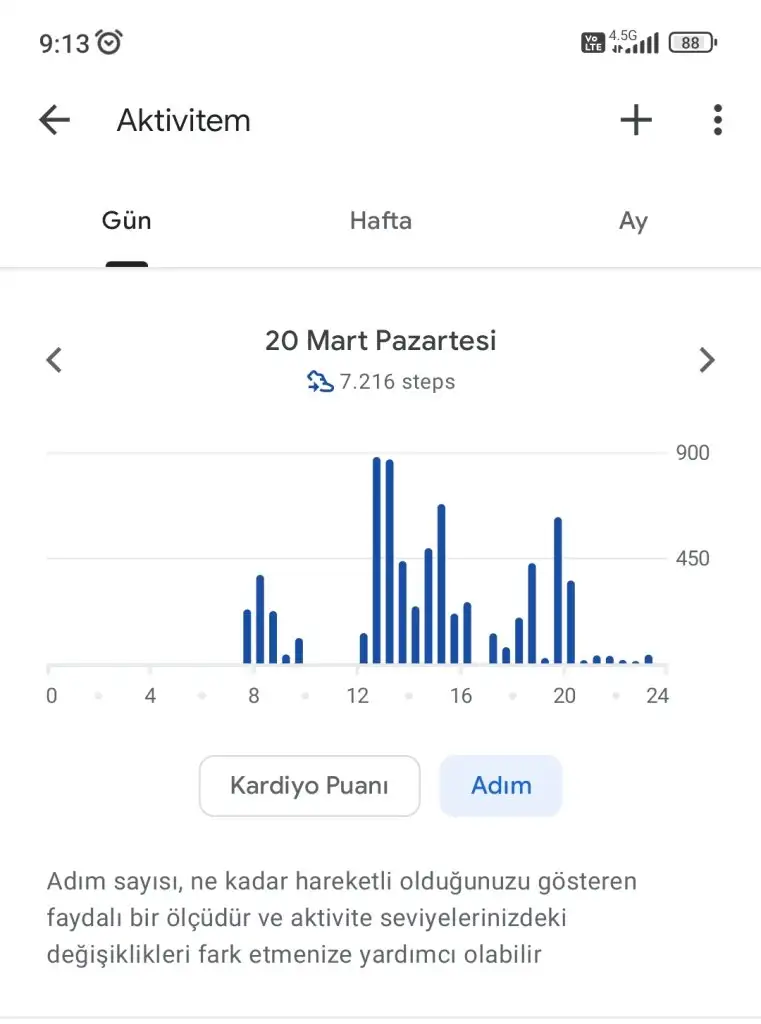
Task: Tap the VoLTE status icon
Action: click(x=593, y=42)
